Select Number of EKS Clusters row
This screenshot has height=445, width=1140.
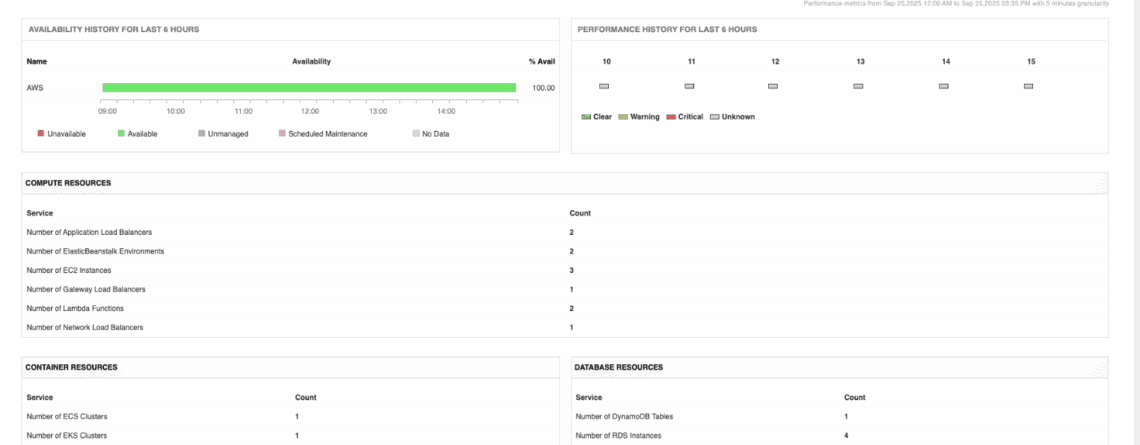(290, 436)
